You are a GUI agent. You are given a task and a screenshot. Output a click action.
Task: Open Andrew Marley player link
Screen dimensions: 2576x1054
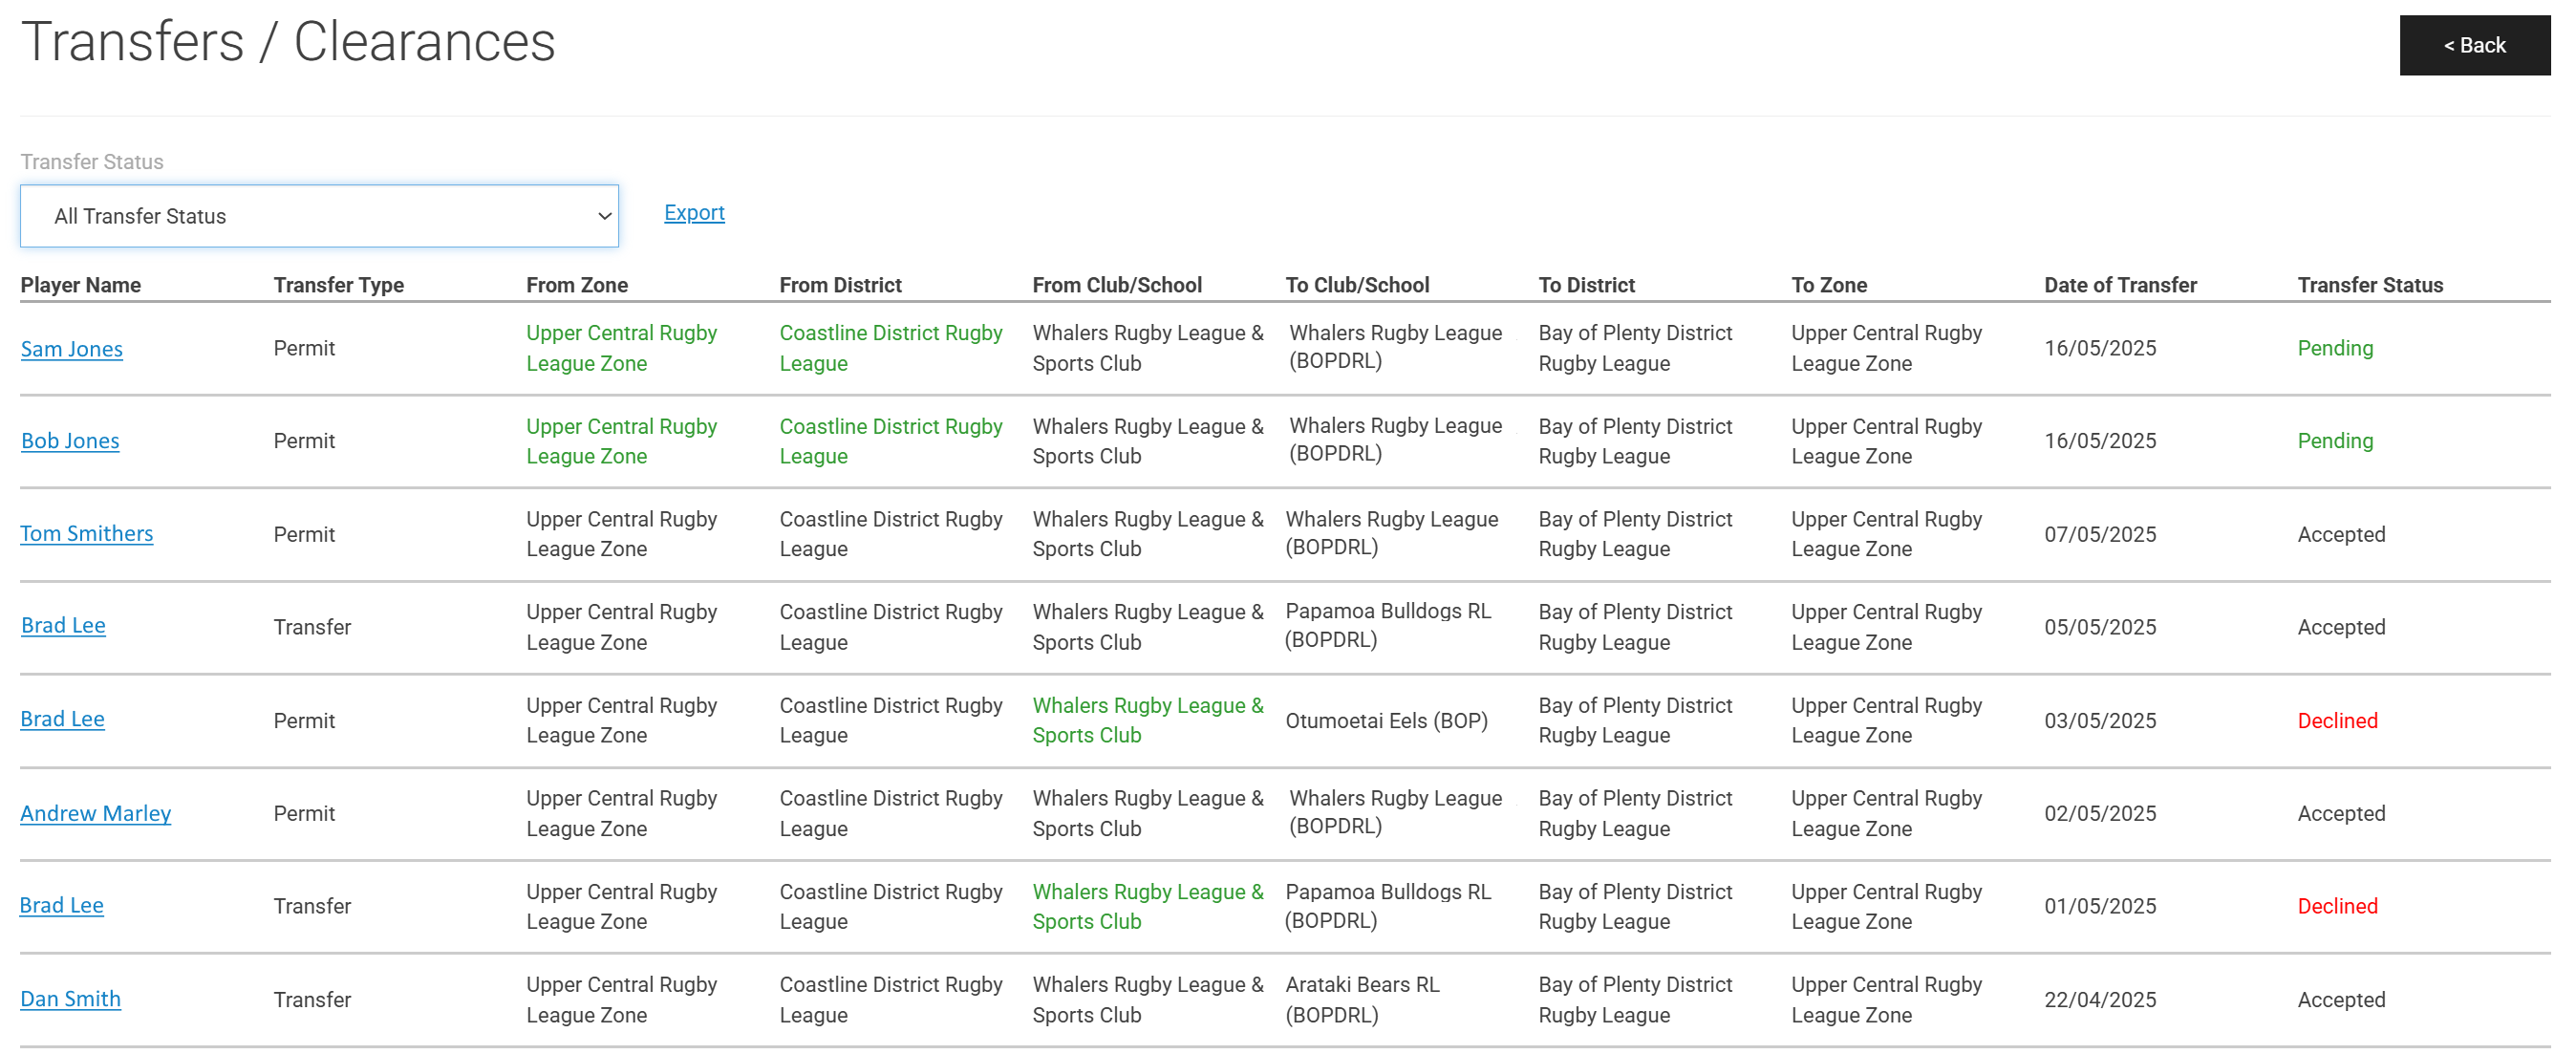click(96, 814)
